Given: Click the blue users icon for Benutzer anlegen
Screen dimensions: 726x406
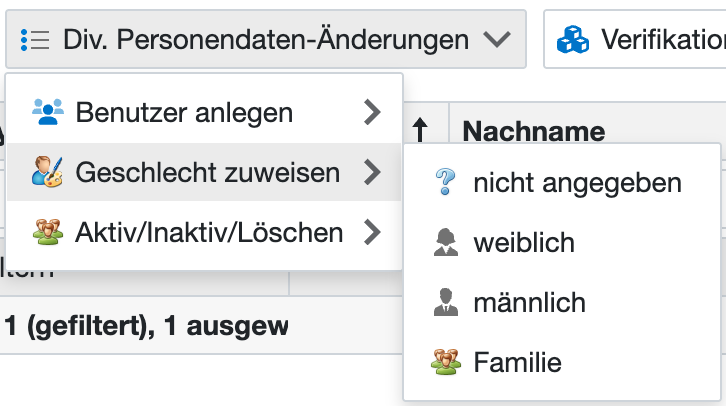Looking at the screenshot, I should 47,112.
